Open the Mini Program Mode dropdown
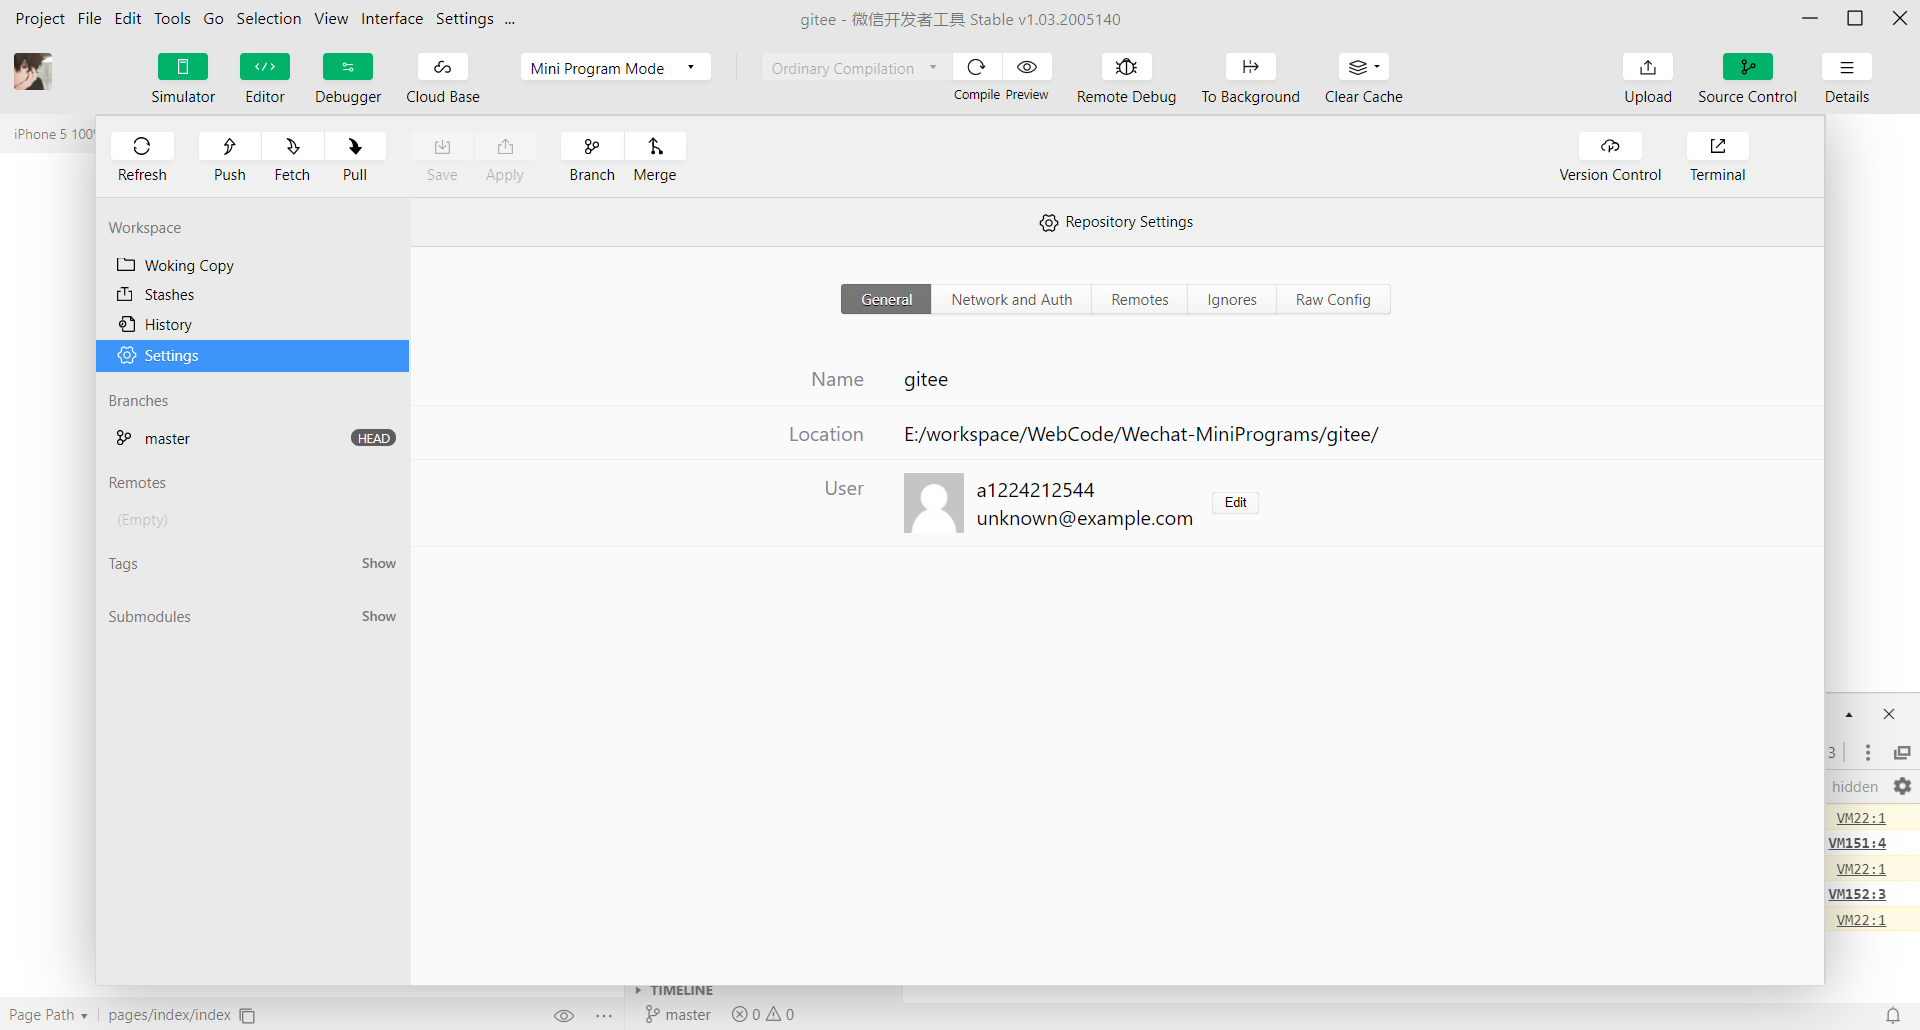1920x1030 pixels. (x=614, y=68)
